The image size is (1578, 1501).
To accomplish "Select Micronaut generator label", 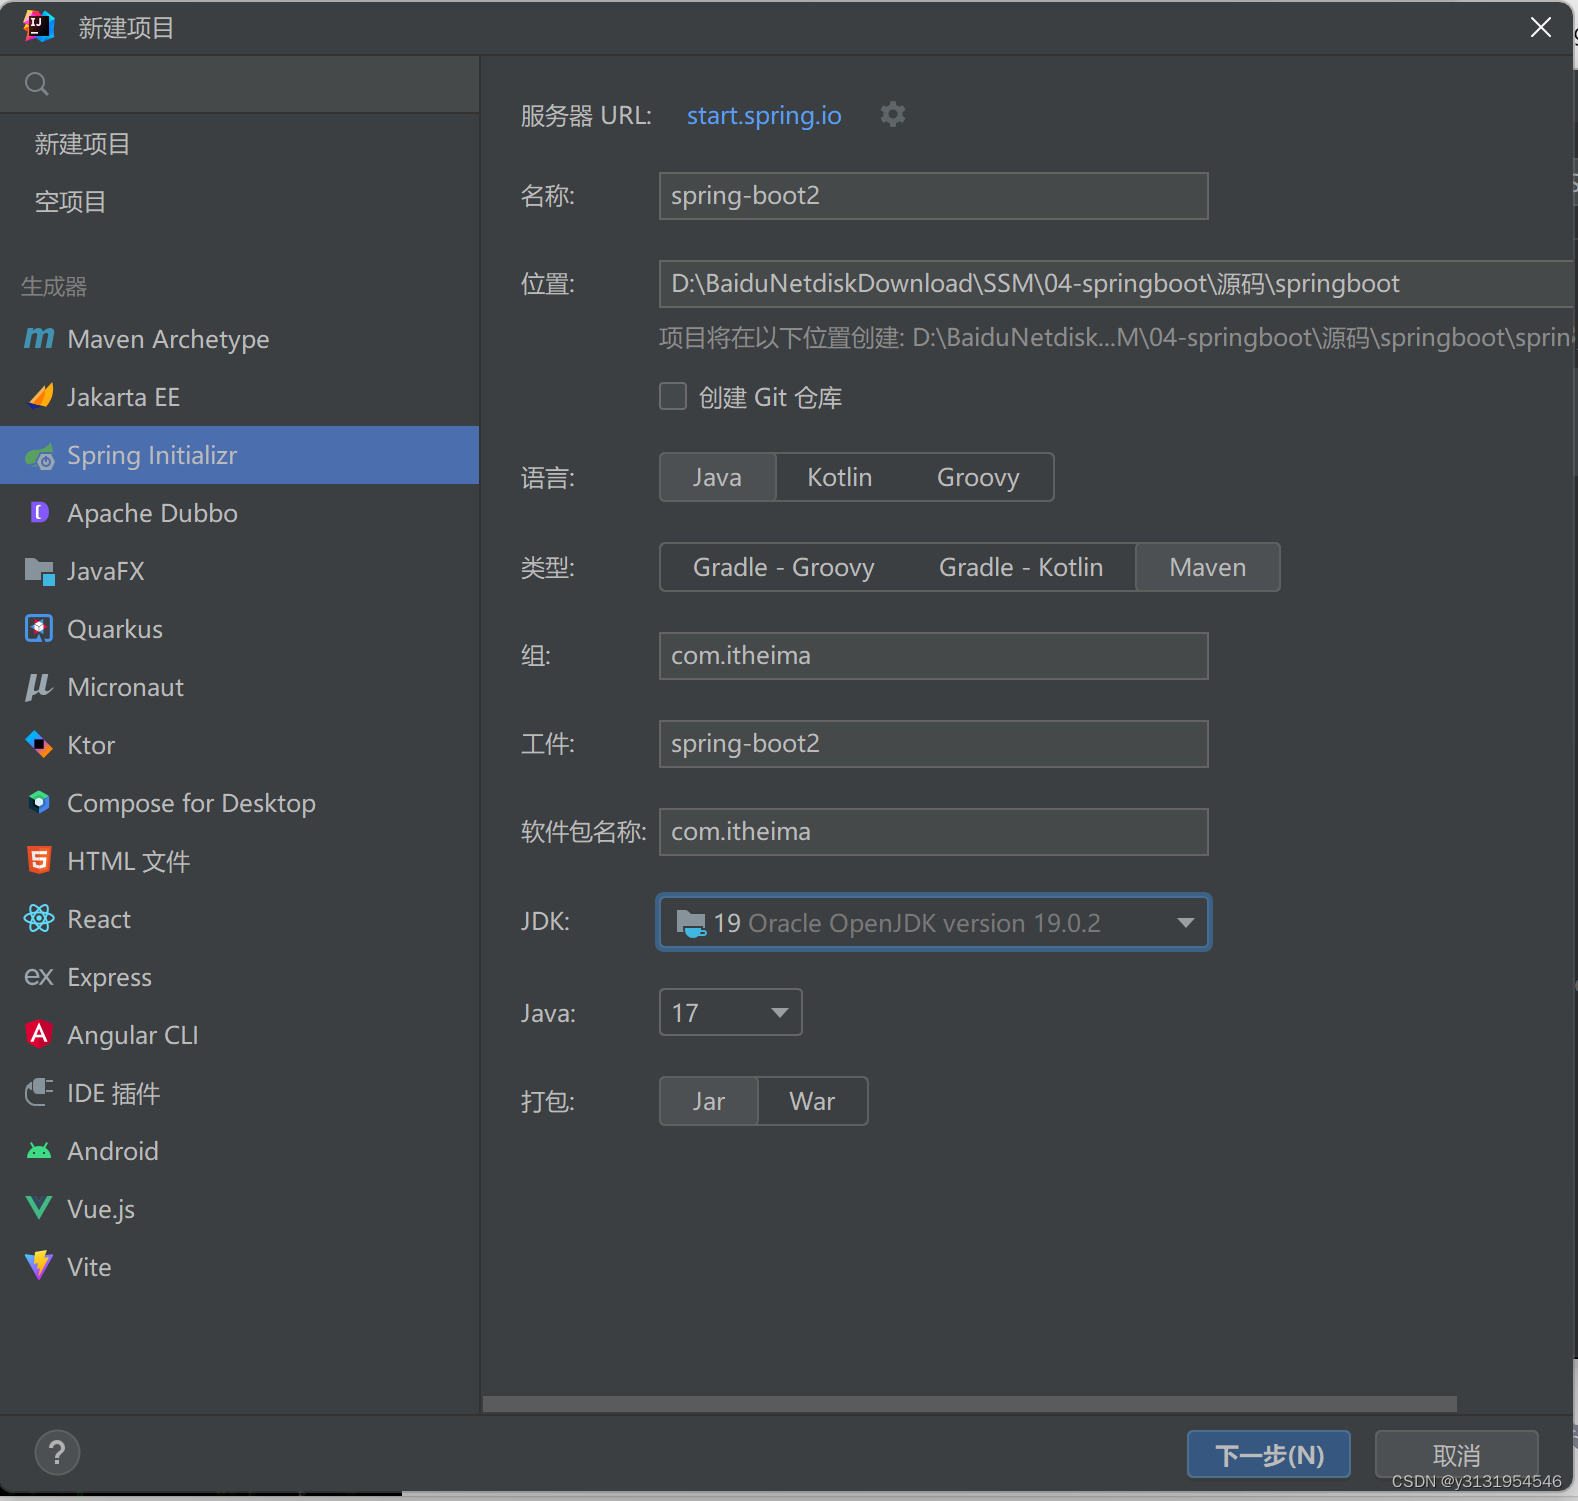I will pyautogui.click(x=126, y=687).
